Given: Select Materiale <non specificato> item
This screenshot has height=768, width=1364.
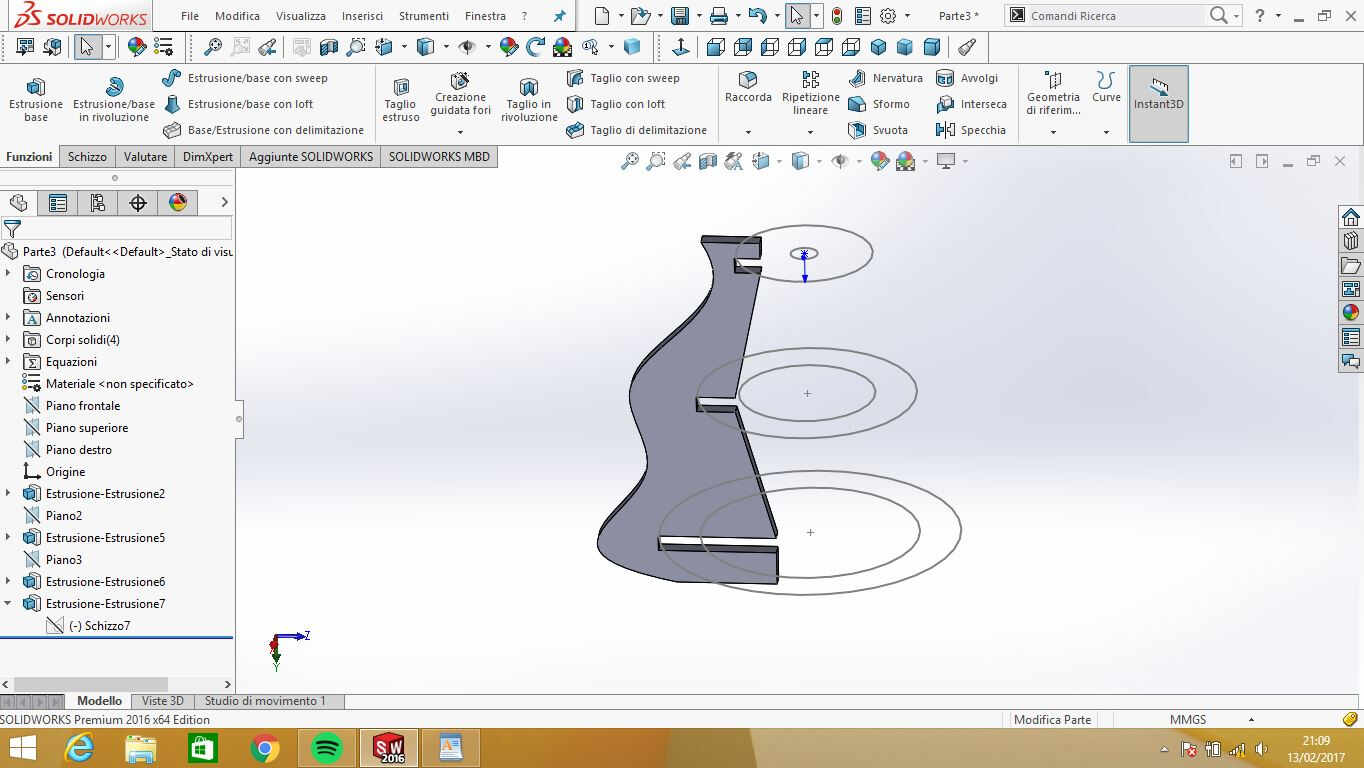Looking at the screenshot, I should [x=120, y=383].
